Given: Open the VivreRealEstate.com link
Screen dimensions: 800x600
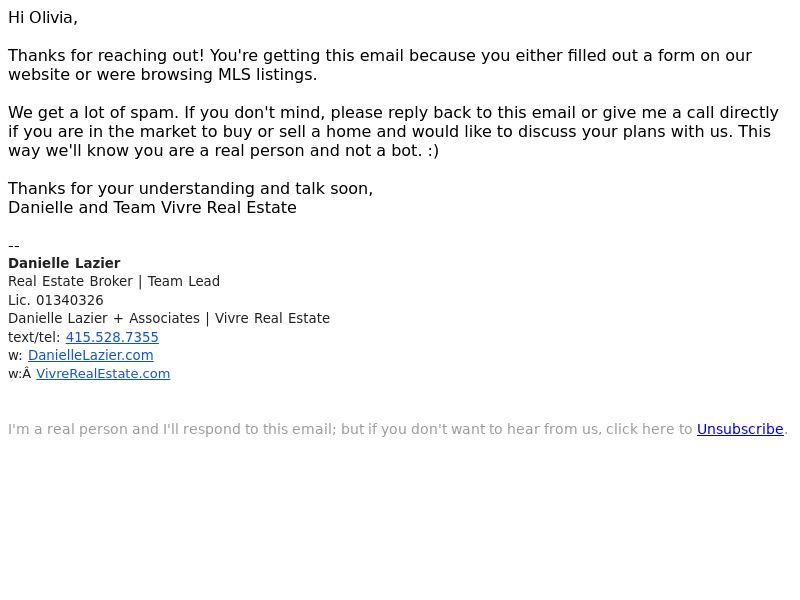Looking at the screenshot, I should tap(103, 373).
